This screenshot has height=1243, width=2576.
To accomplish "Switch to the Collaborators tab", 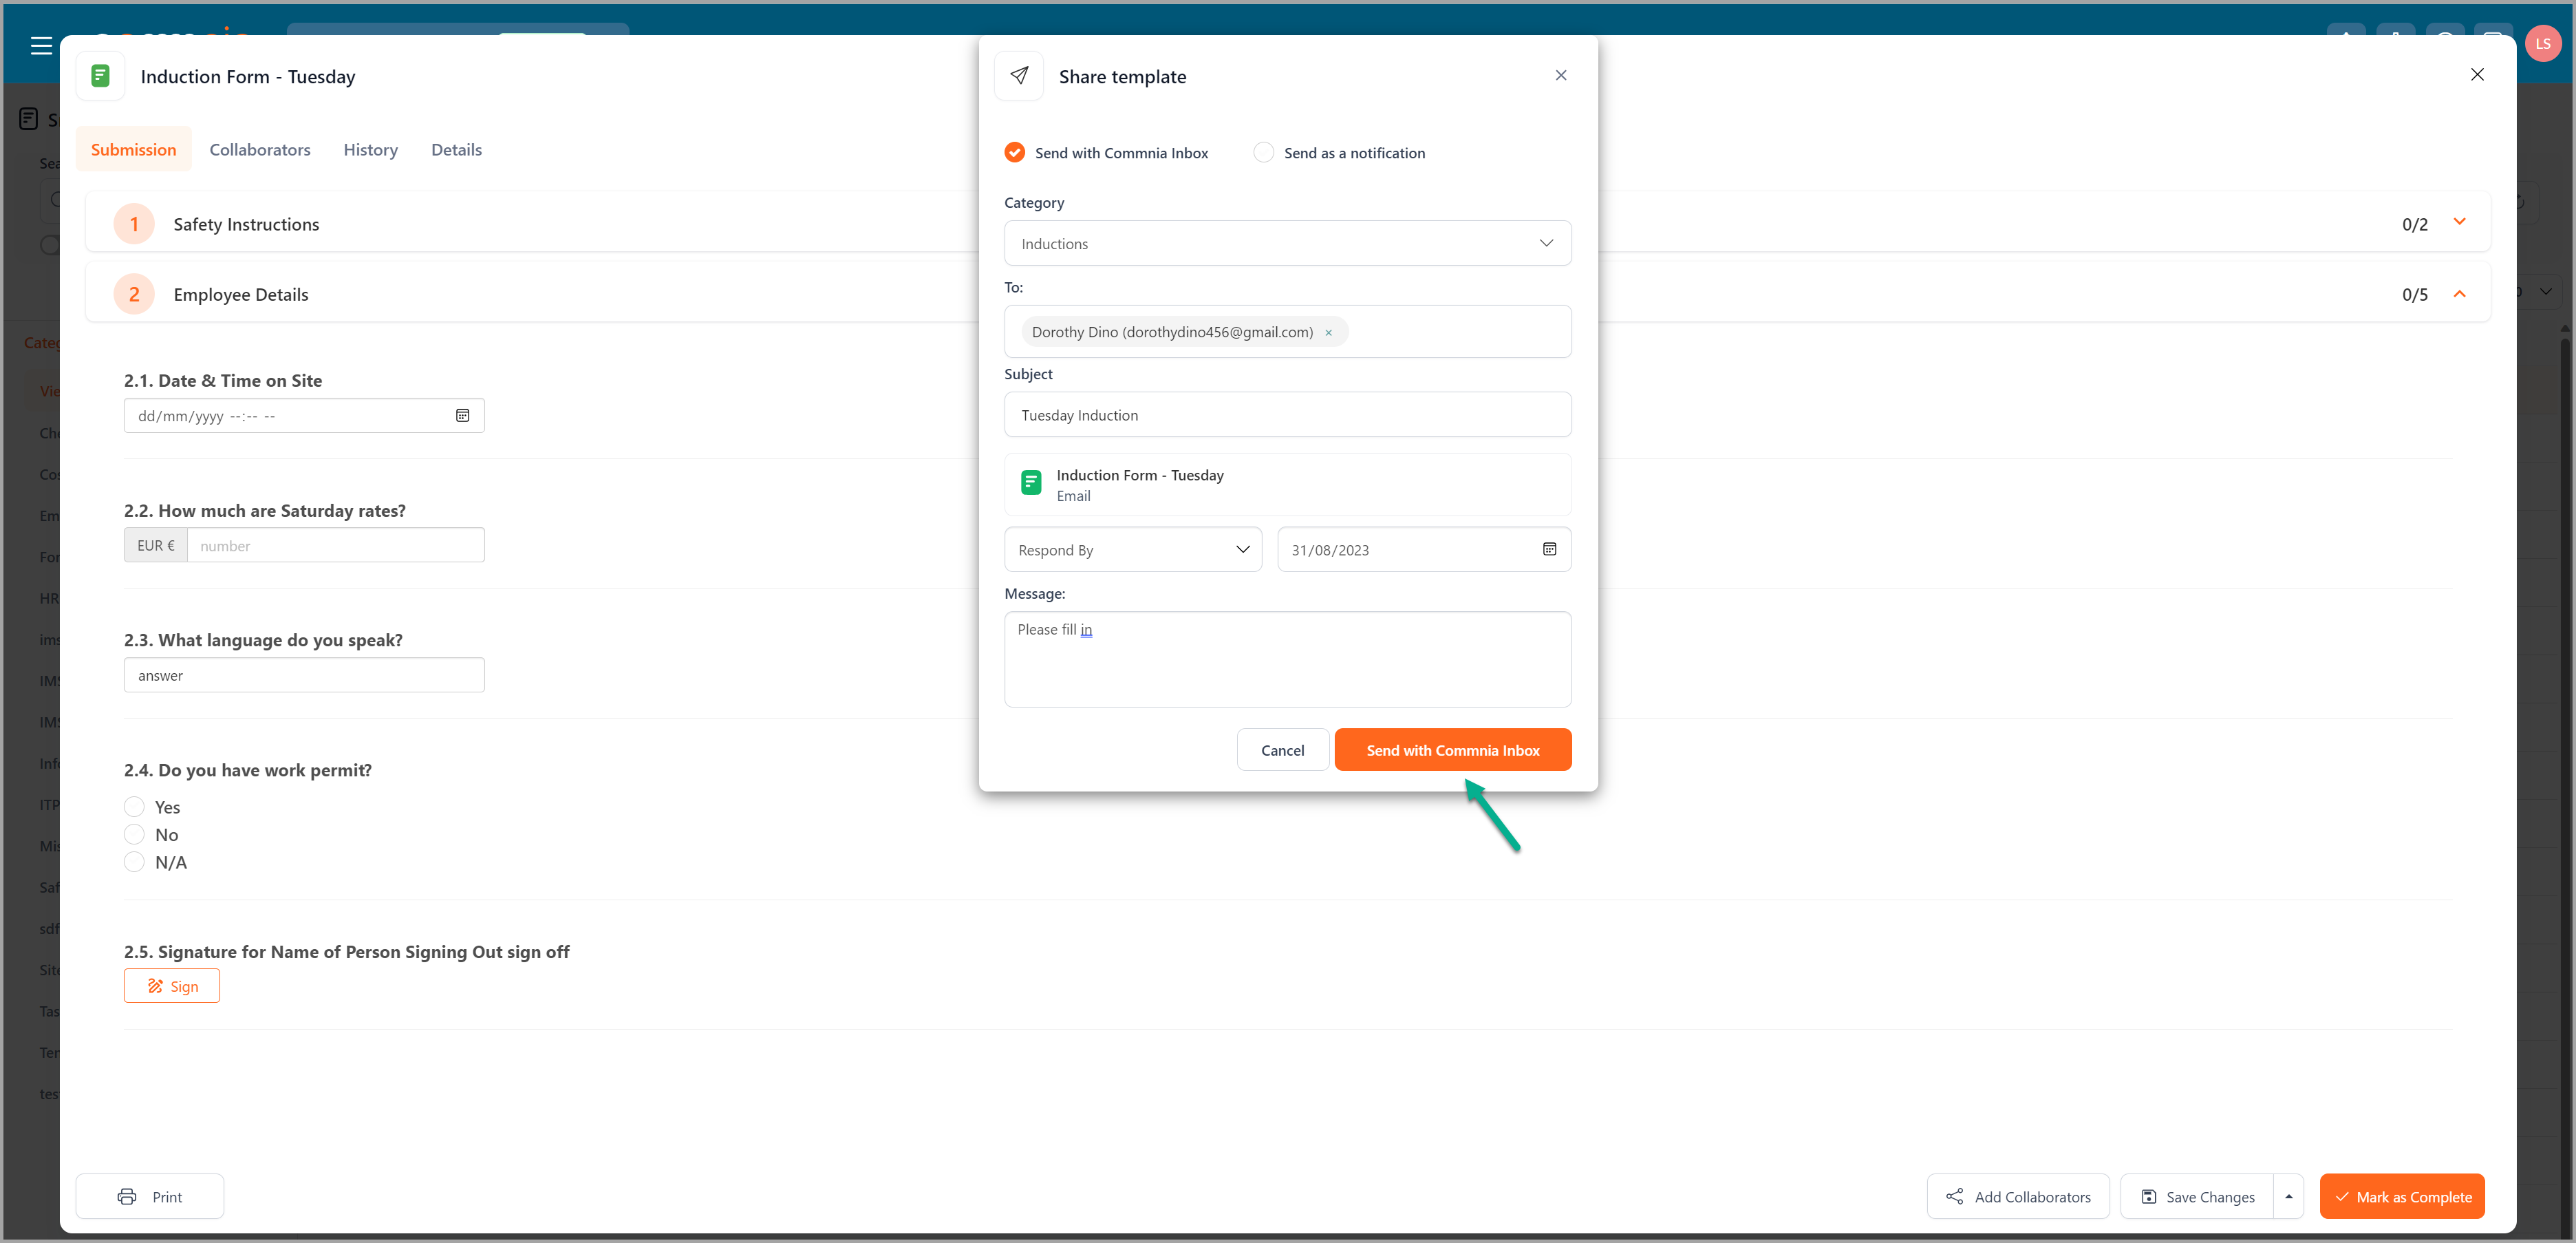I will [x=260, y=150].
